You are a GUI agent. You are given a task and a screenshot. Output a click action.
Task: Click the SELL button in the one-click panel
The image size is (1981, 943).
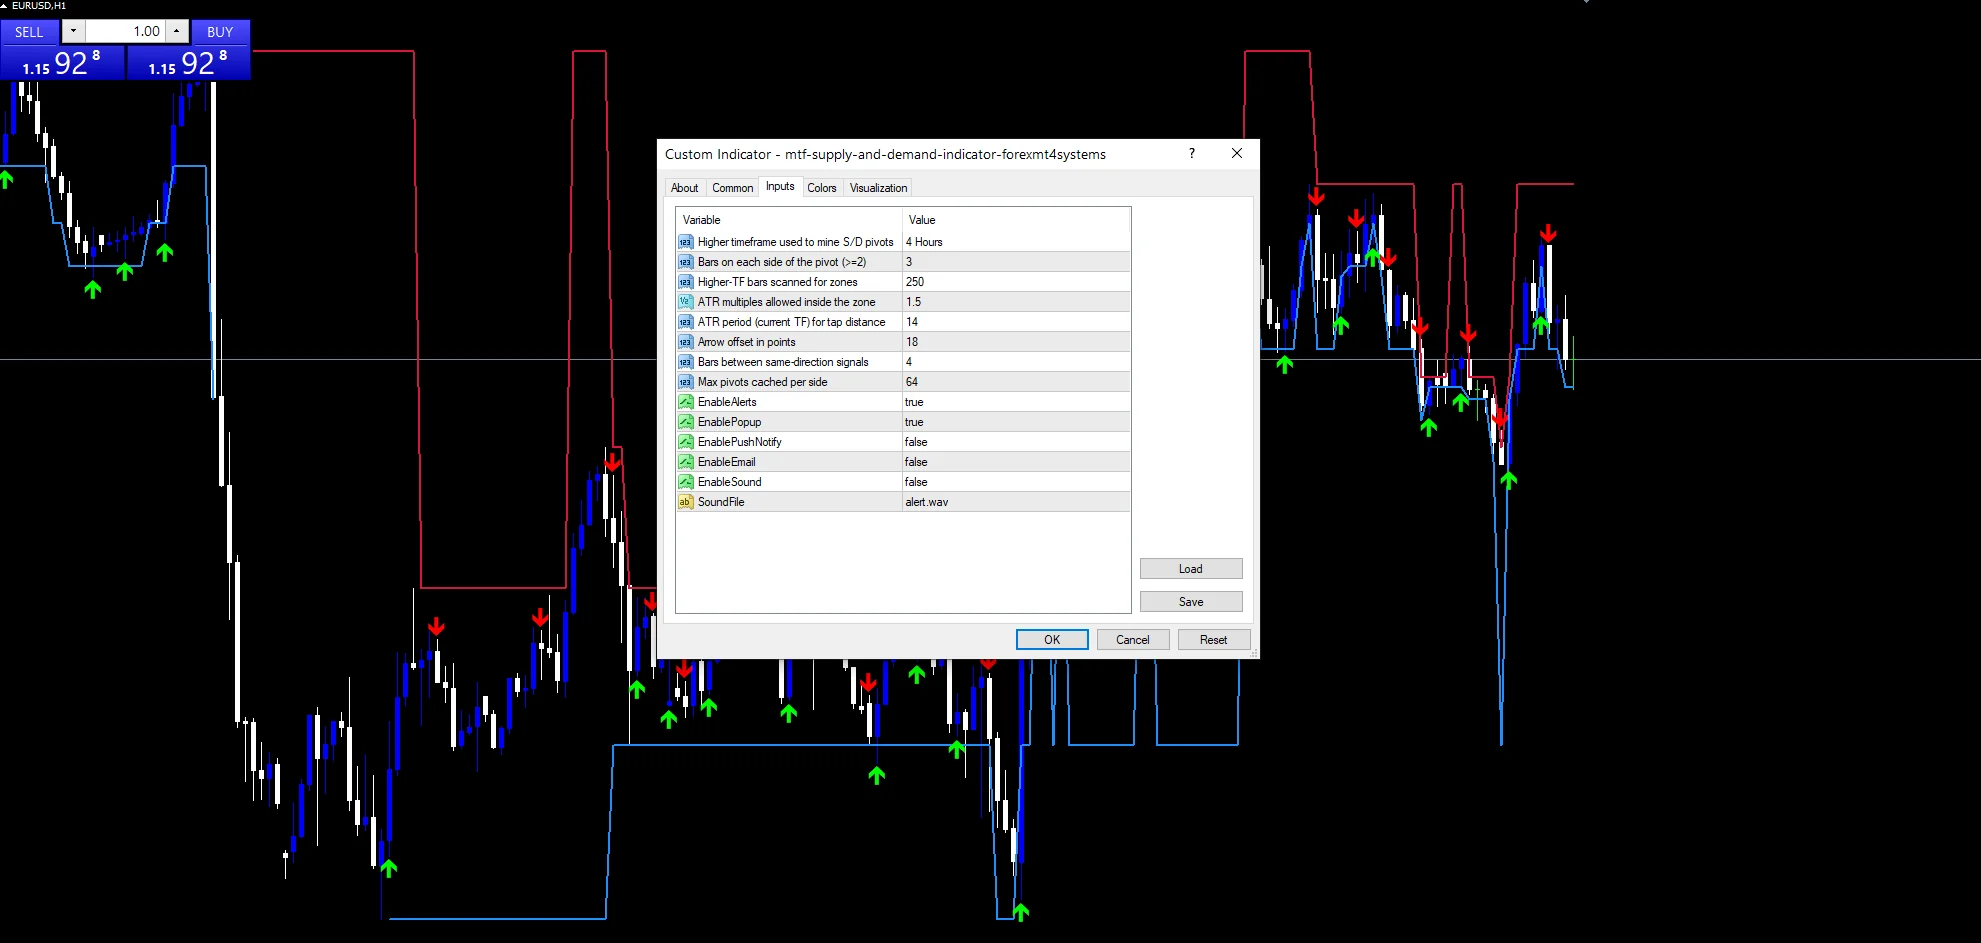coord(29,32)
